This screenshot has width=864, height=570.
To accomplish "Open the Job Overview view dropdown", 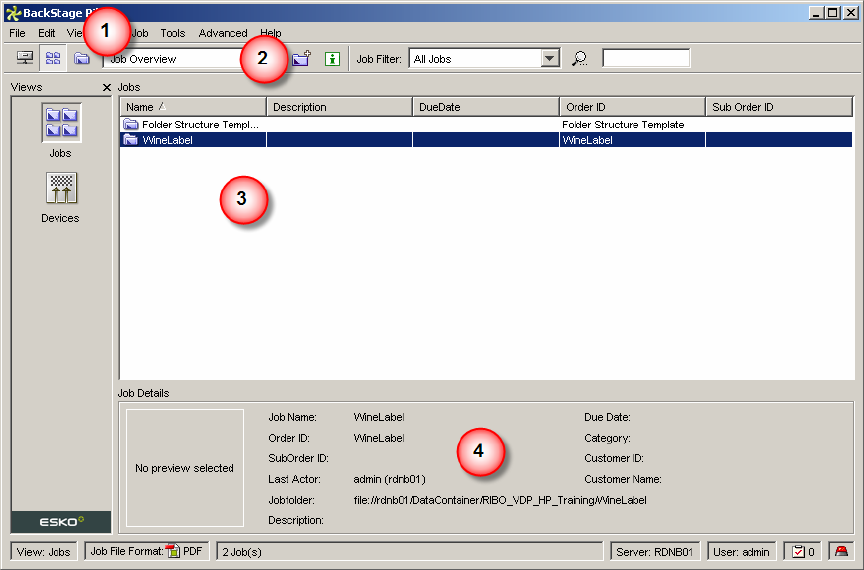I will click(175, 58).
